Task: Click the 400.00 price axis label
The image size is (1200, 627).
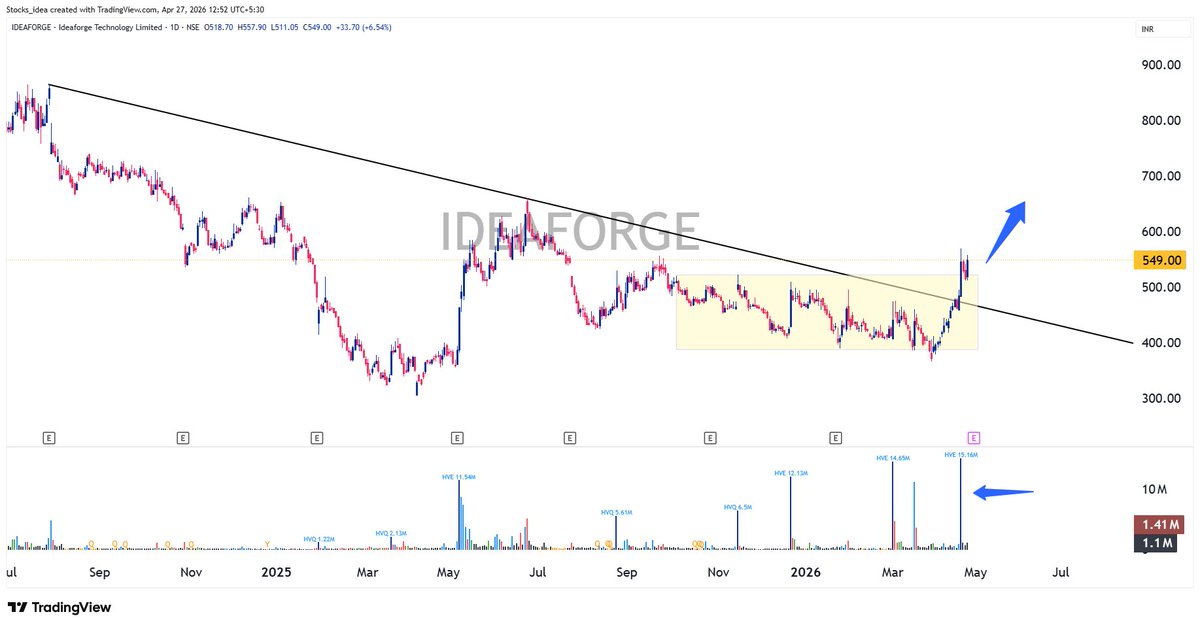Action: pos(1160,343)
